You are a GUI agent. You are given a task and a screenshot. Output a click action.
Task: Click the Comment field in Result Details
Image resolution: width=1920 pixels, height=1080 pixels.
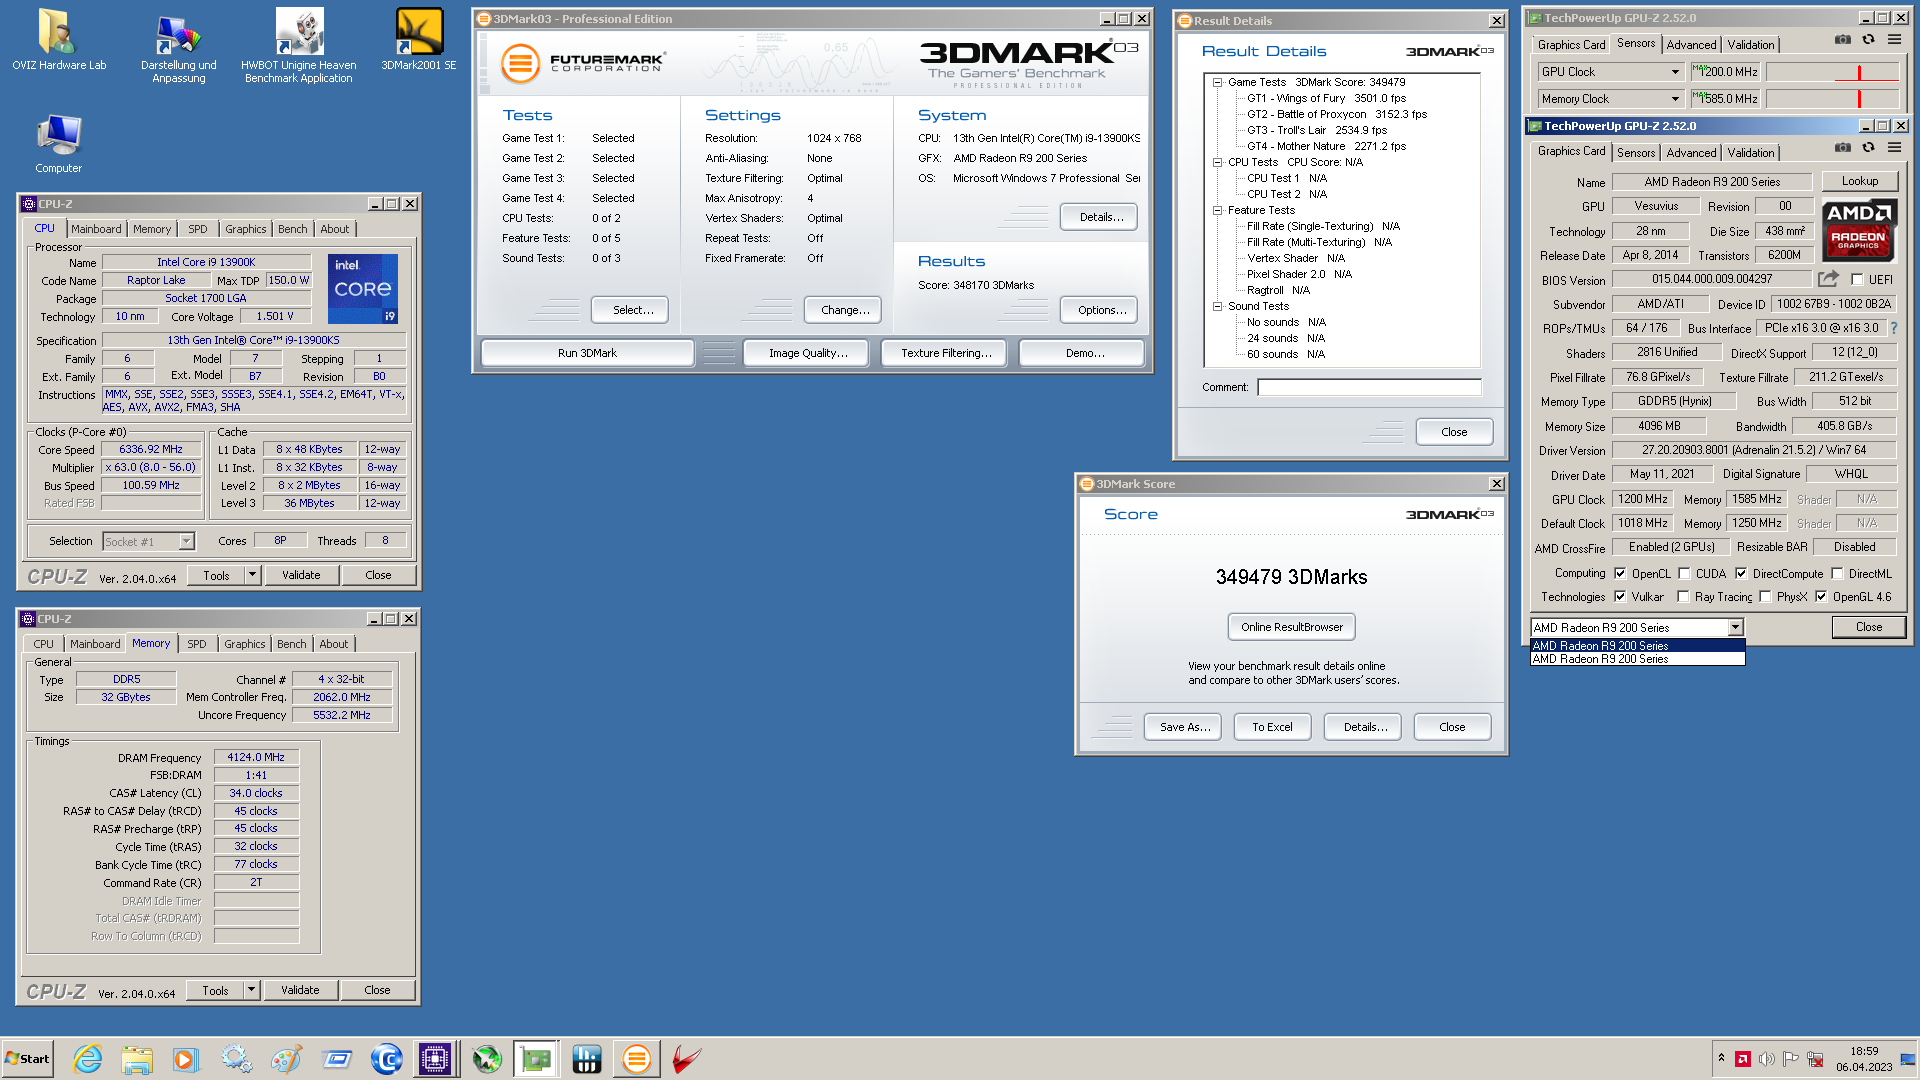[1369, 387]
